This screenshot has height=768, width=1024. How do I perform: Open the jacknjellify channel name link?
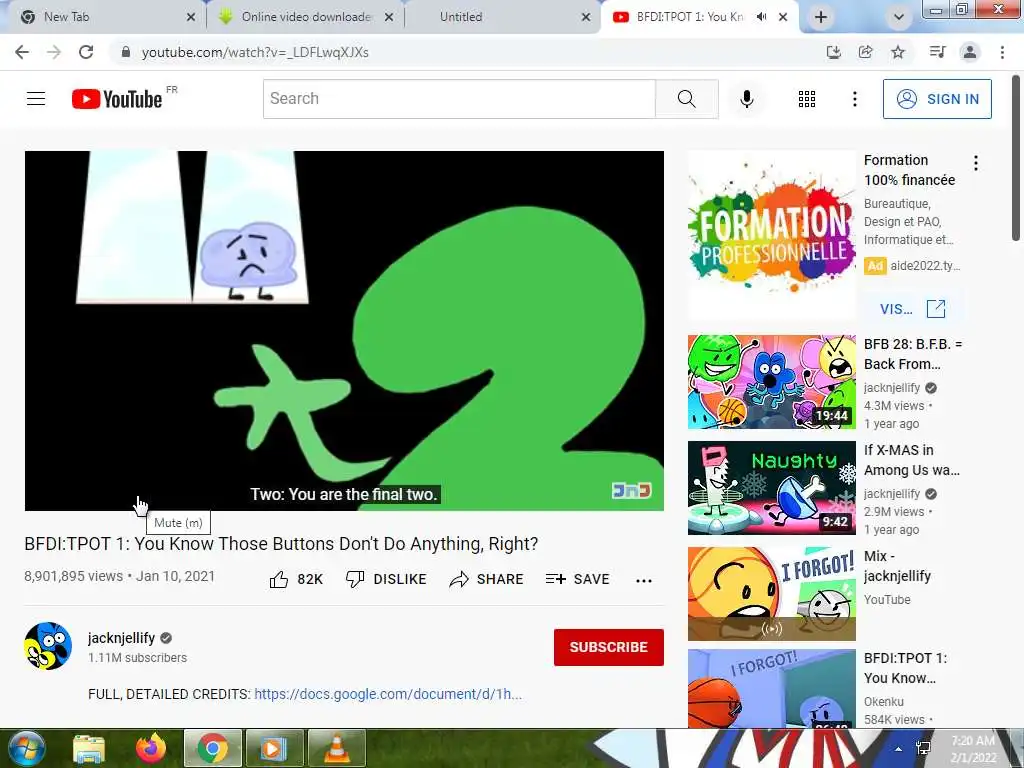pyautogui.click(x=121, y=638)
